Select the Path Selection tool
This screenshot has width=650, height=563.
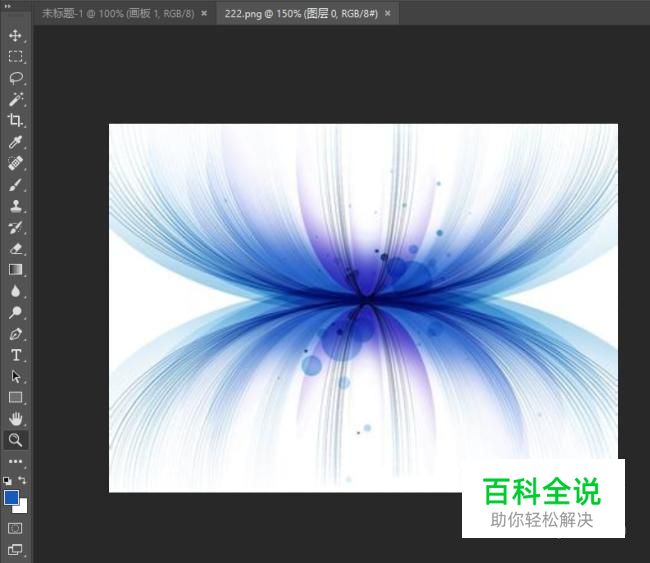tap(15, 376)
